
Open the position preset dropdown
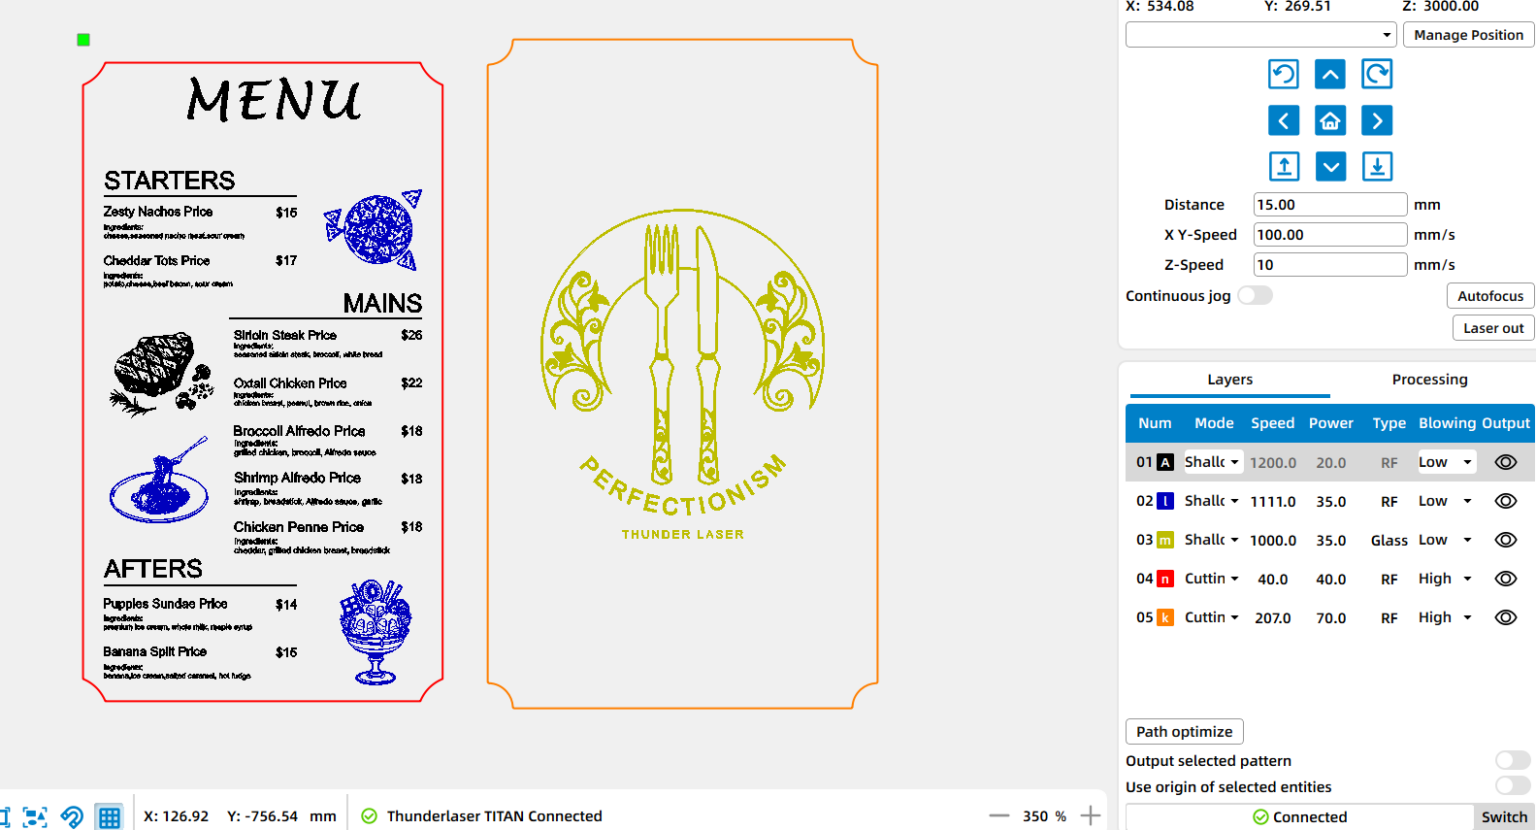(x=1261, y=35)
